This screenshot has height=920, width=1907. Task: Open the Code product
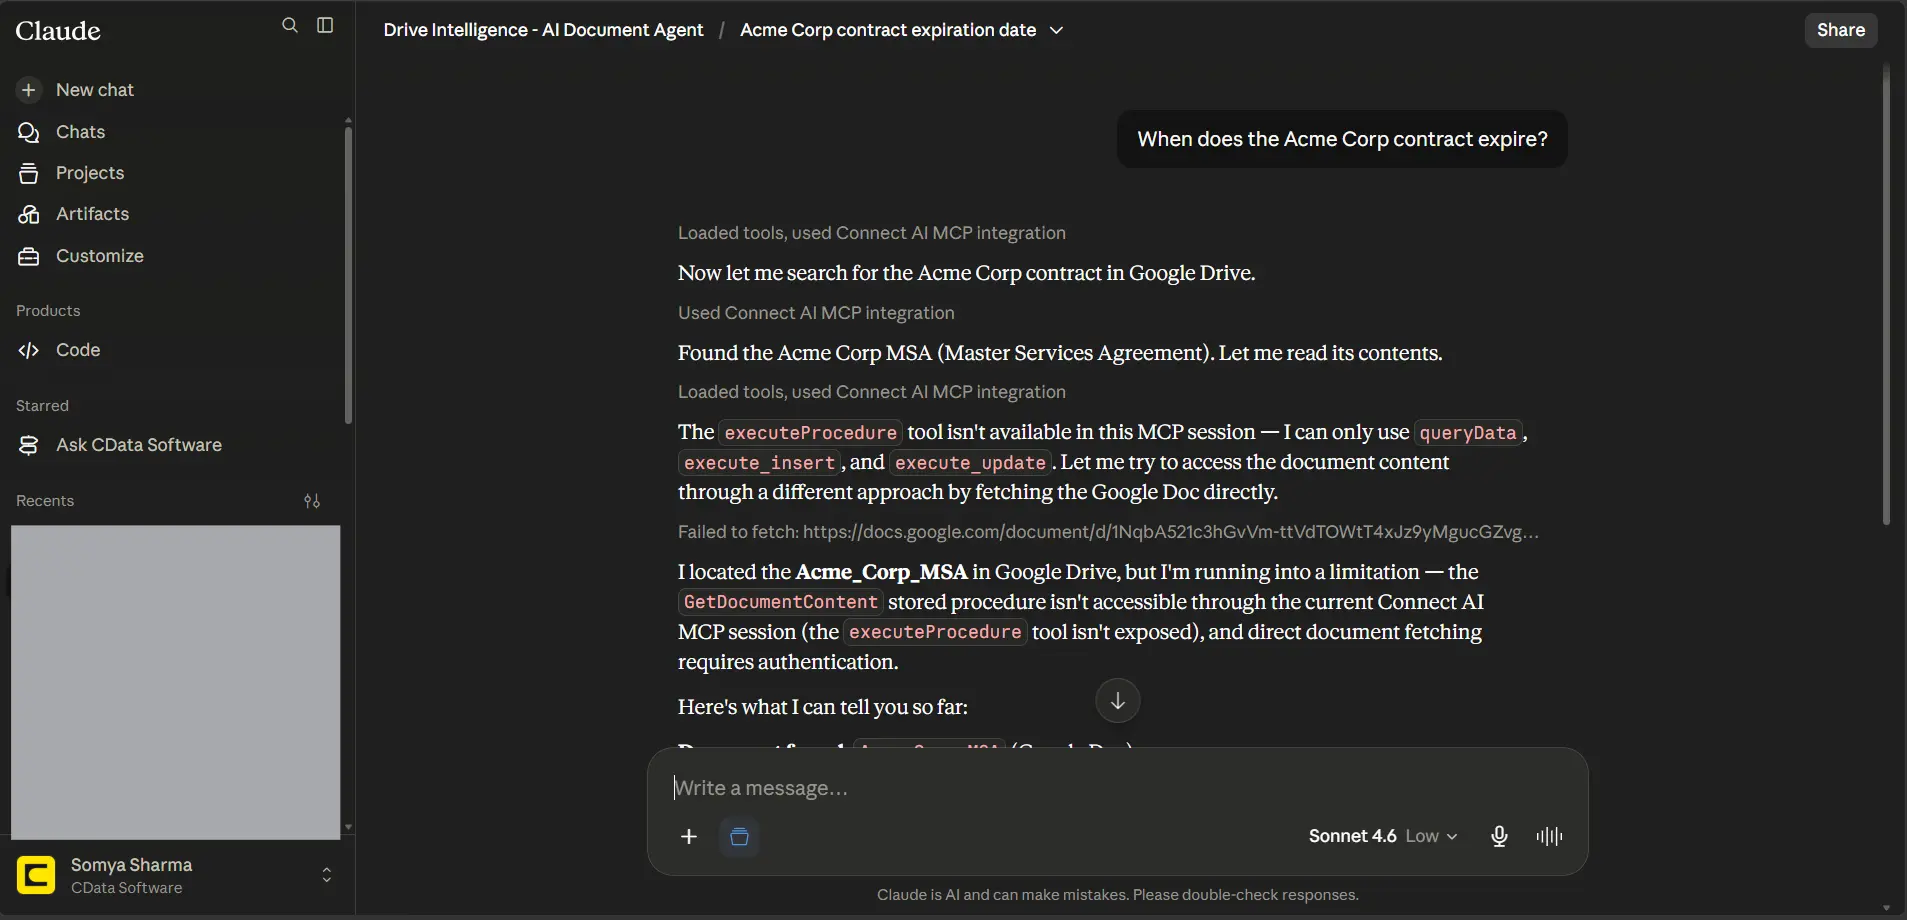(78, 350)
